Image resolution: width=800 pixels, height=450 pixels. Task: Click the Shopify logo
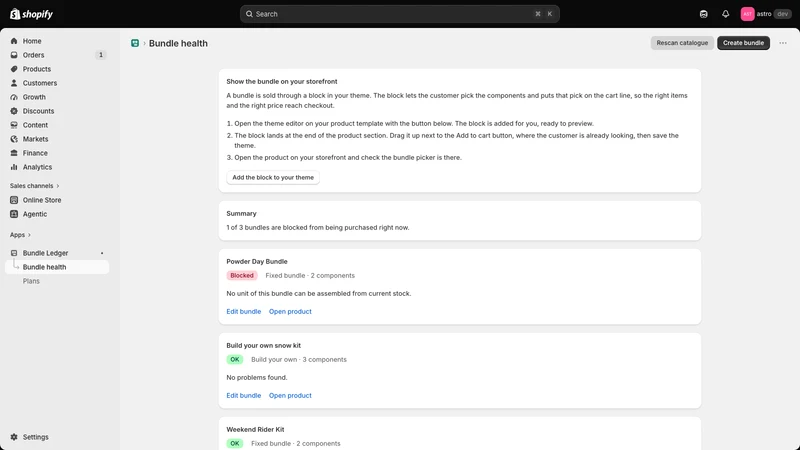point(31,14)
